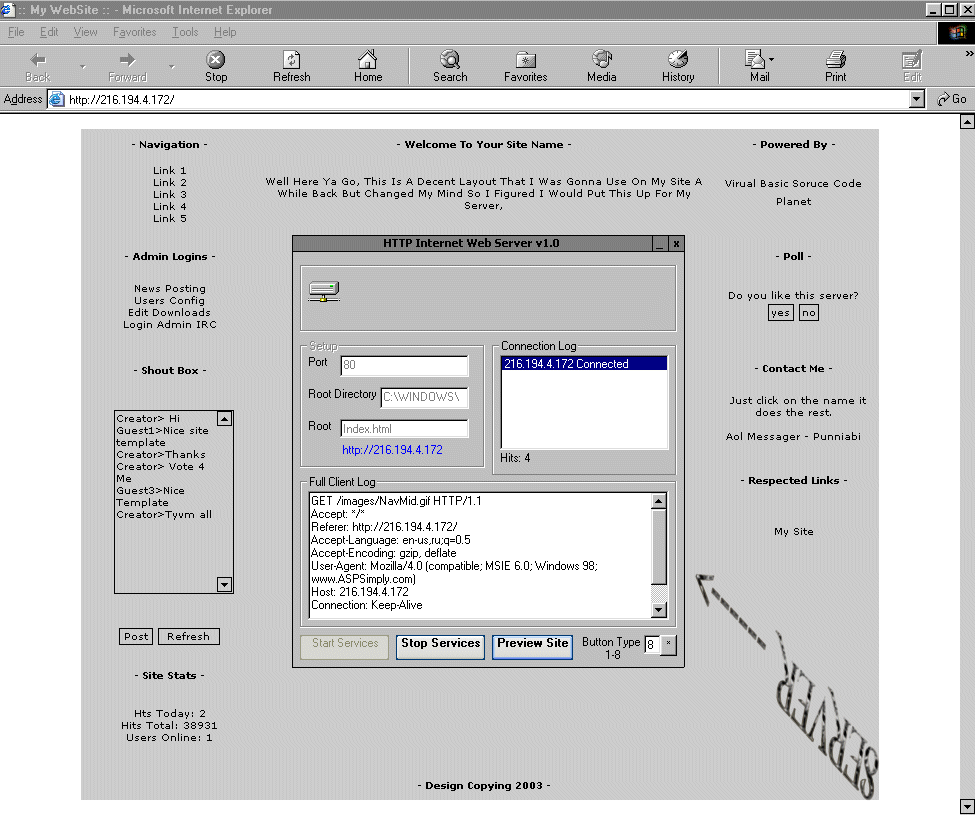Select the 216.194.4.172 Connected log entry
Screen dimensions: 975x815
[x=583, y=364]
